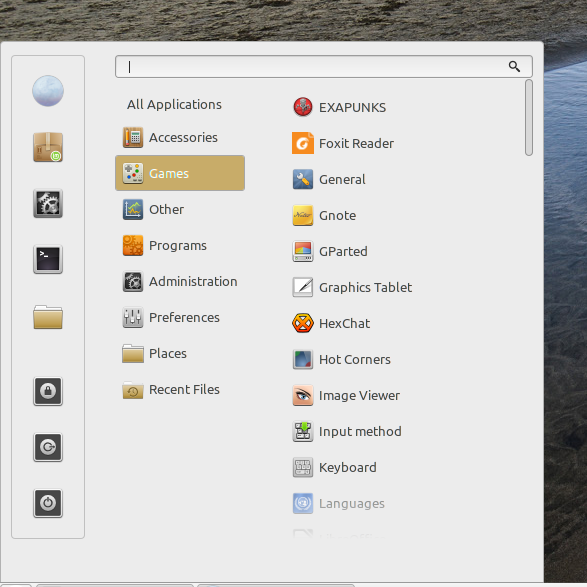The image size is (587, 587).
Task: Launch HexChat
Action: [x=331, y=323]
